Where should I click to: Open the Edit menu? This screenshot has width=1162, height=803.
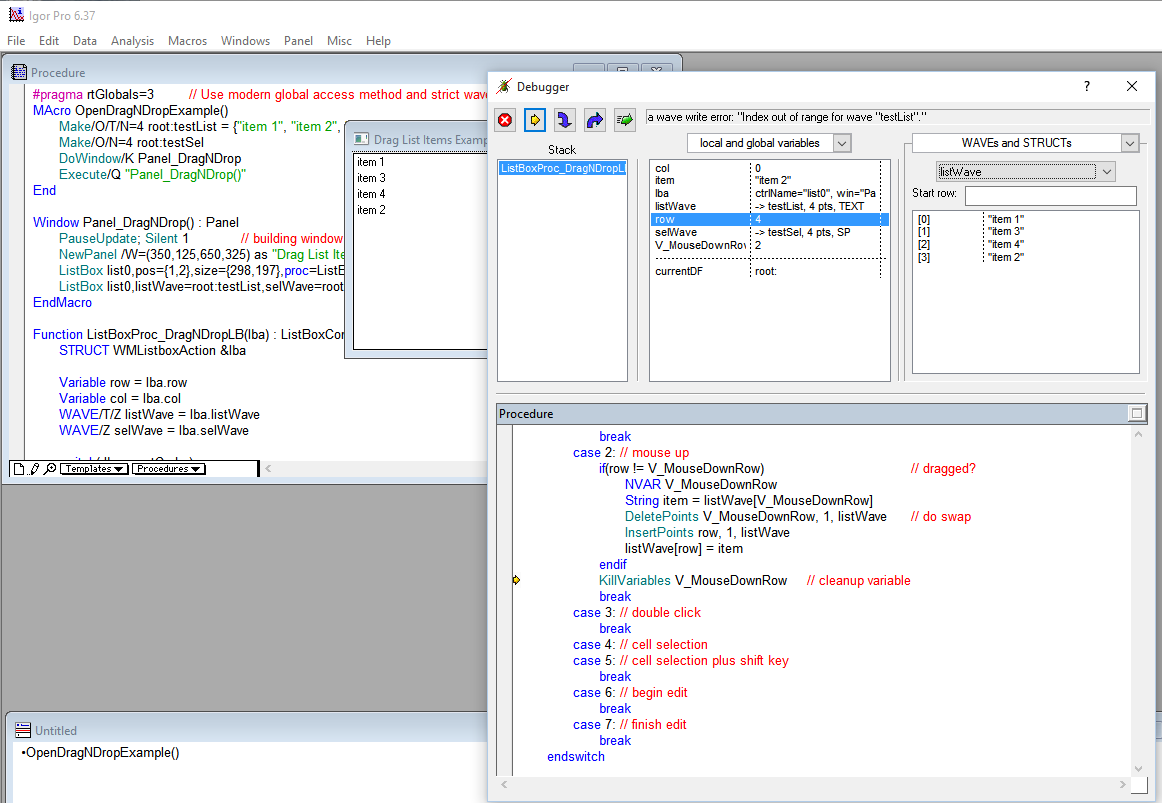click(49, 41)
